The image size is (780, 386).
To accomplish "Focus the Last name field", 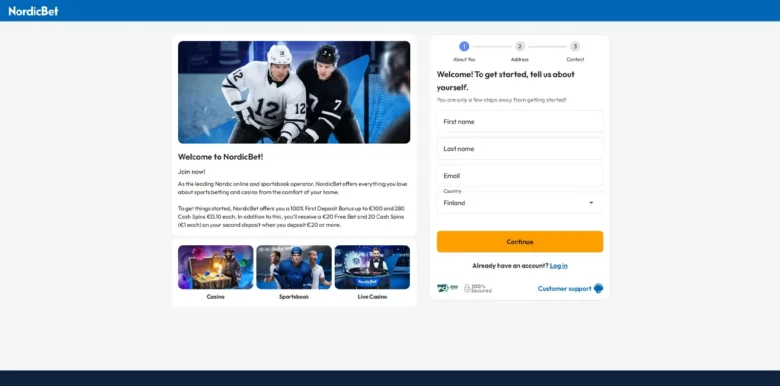I will click(520, 149).
